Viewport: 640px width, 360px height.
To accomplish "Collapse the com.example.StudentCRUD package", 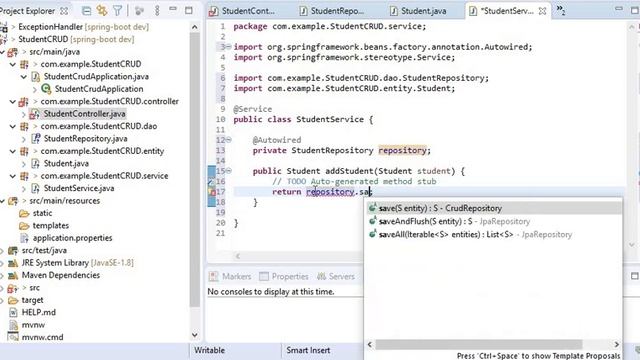I will (13, 64).
